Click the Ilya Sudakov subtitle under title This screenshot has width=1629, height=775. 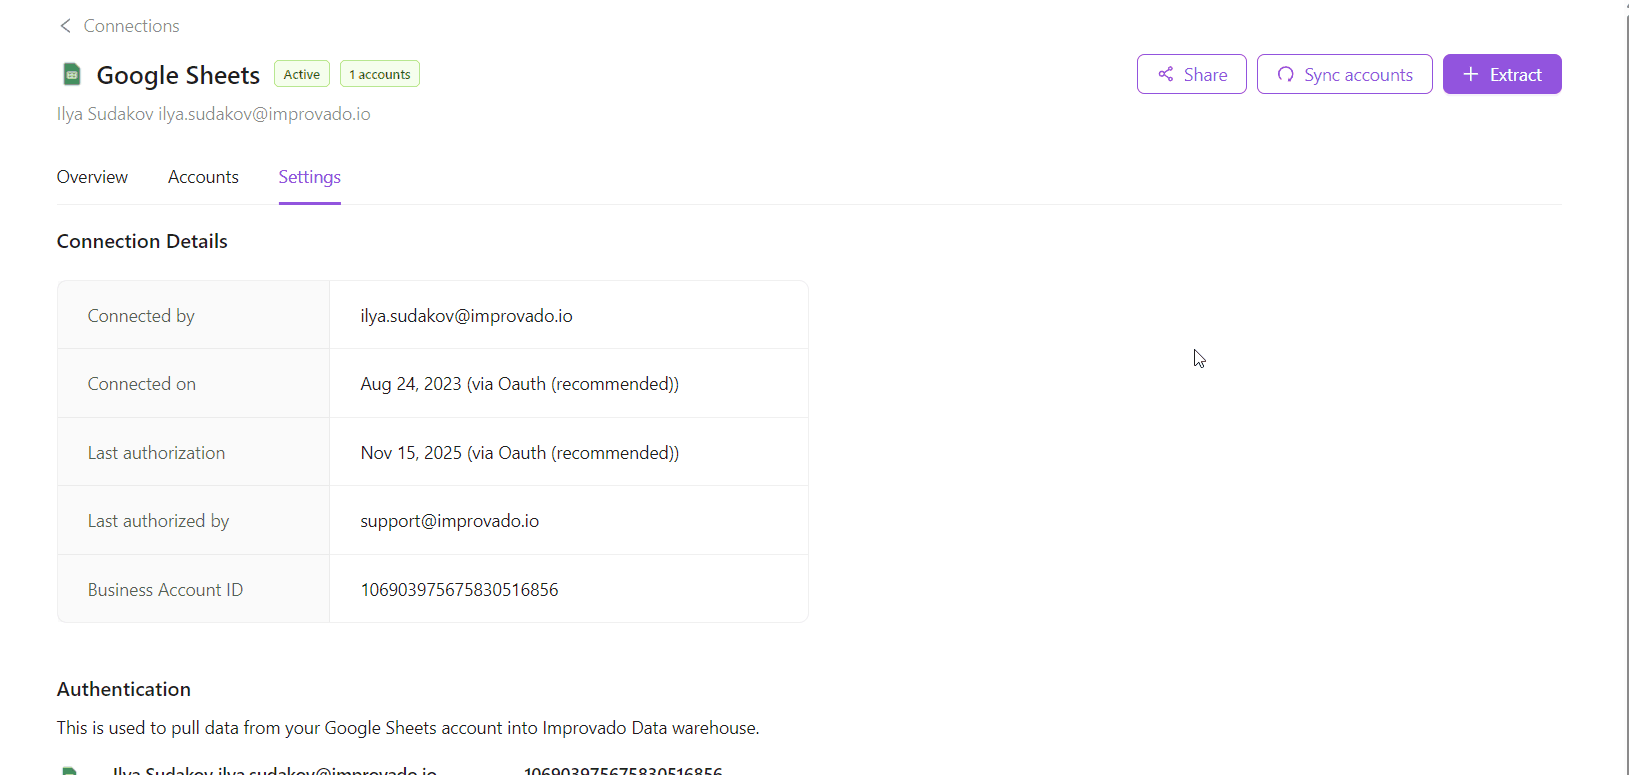coord(214,114)
